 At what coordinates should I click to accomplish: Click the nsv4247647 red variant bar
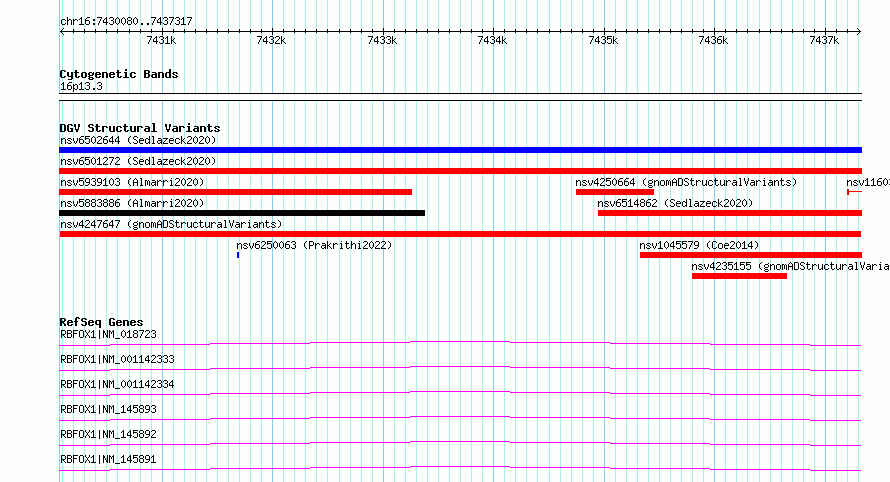pos(460,234)
